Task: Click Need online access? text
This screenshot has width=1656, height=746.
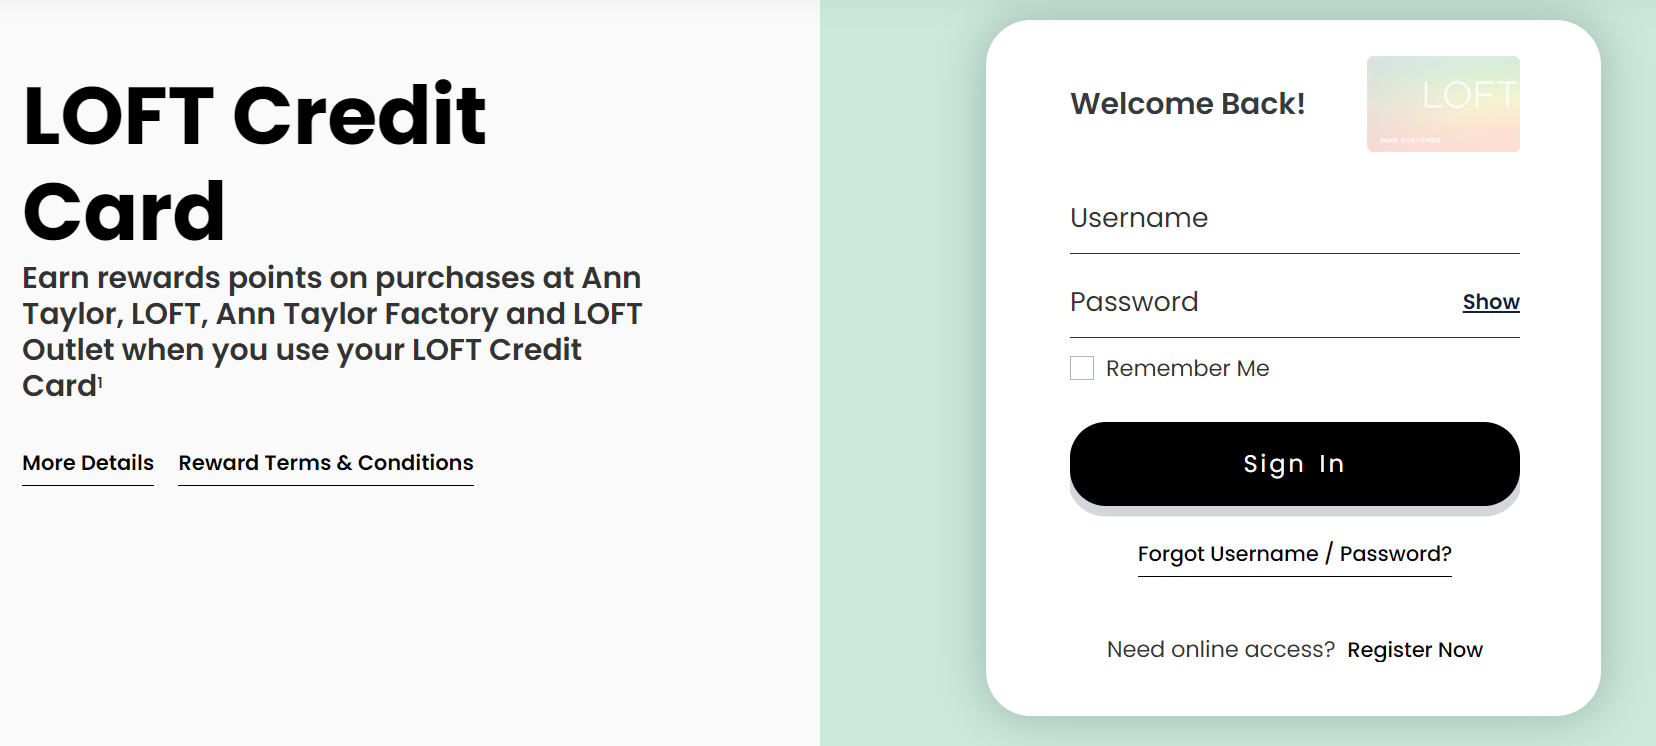Action: [x=1219, y=649]
